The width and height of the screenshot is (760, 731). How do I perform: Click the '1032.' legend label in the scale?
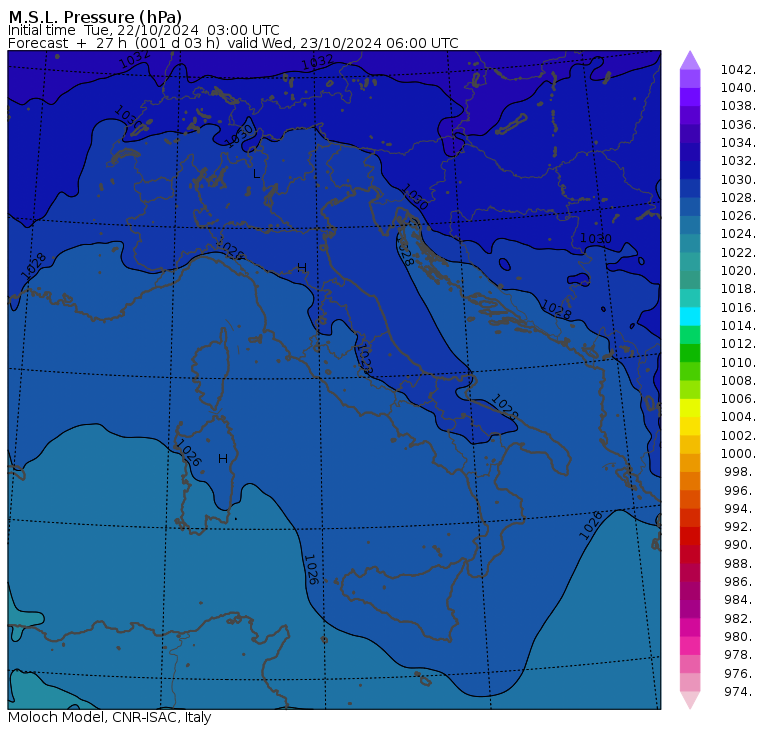738,160
